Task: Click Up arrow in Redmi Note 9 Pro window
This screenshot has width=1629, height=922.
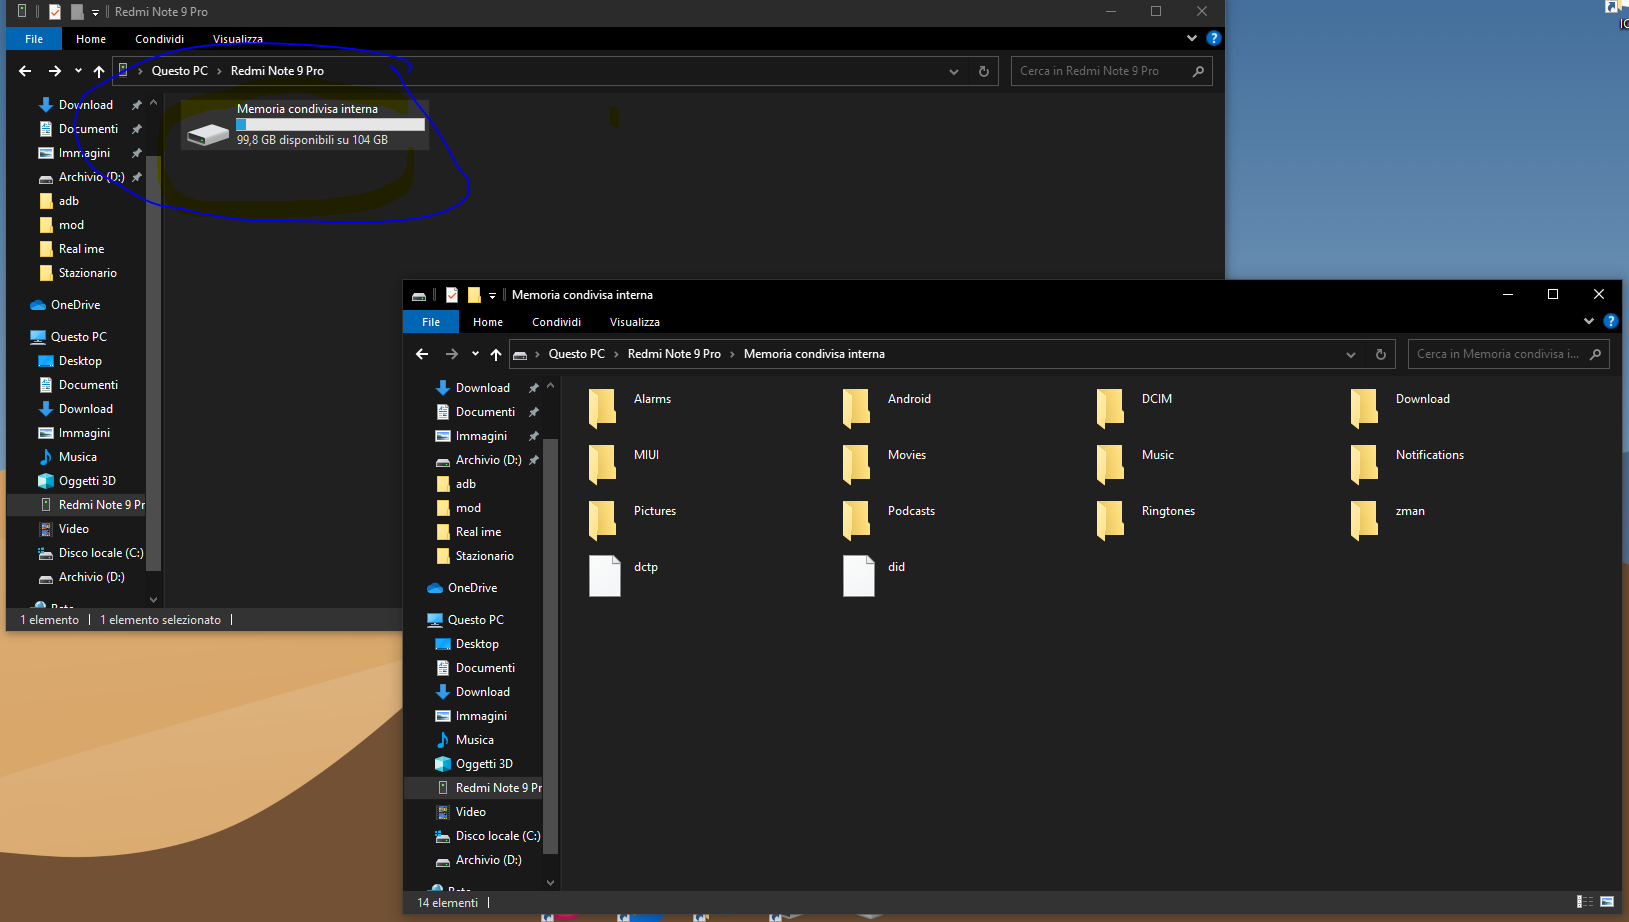Action: click(x=99, y=71)
